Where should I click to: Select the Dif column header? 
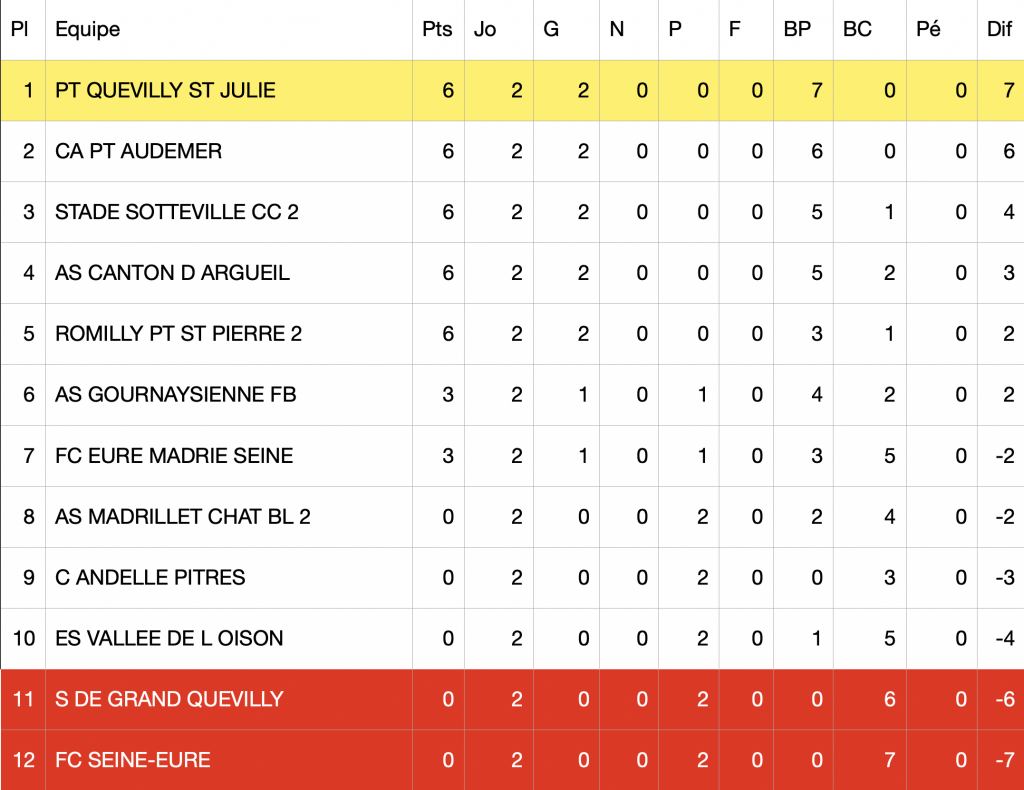click(999, 29)
